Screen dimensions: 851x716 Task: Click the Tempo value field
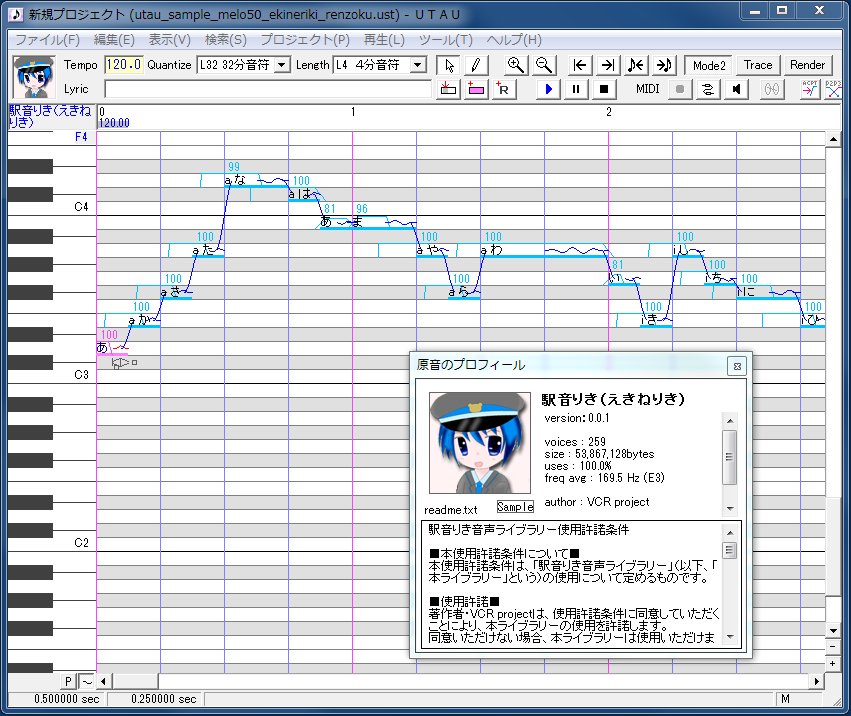click(x=124, y=65)
